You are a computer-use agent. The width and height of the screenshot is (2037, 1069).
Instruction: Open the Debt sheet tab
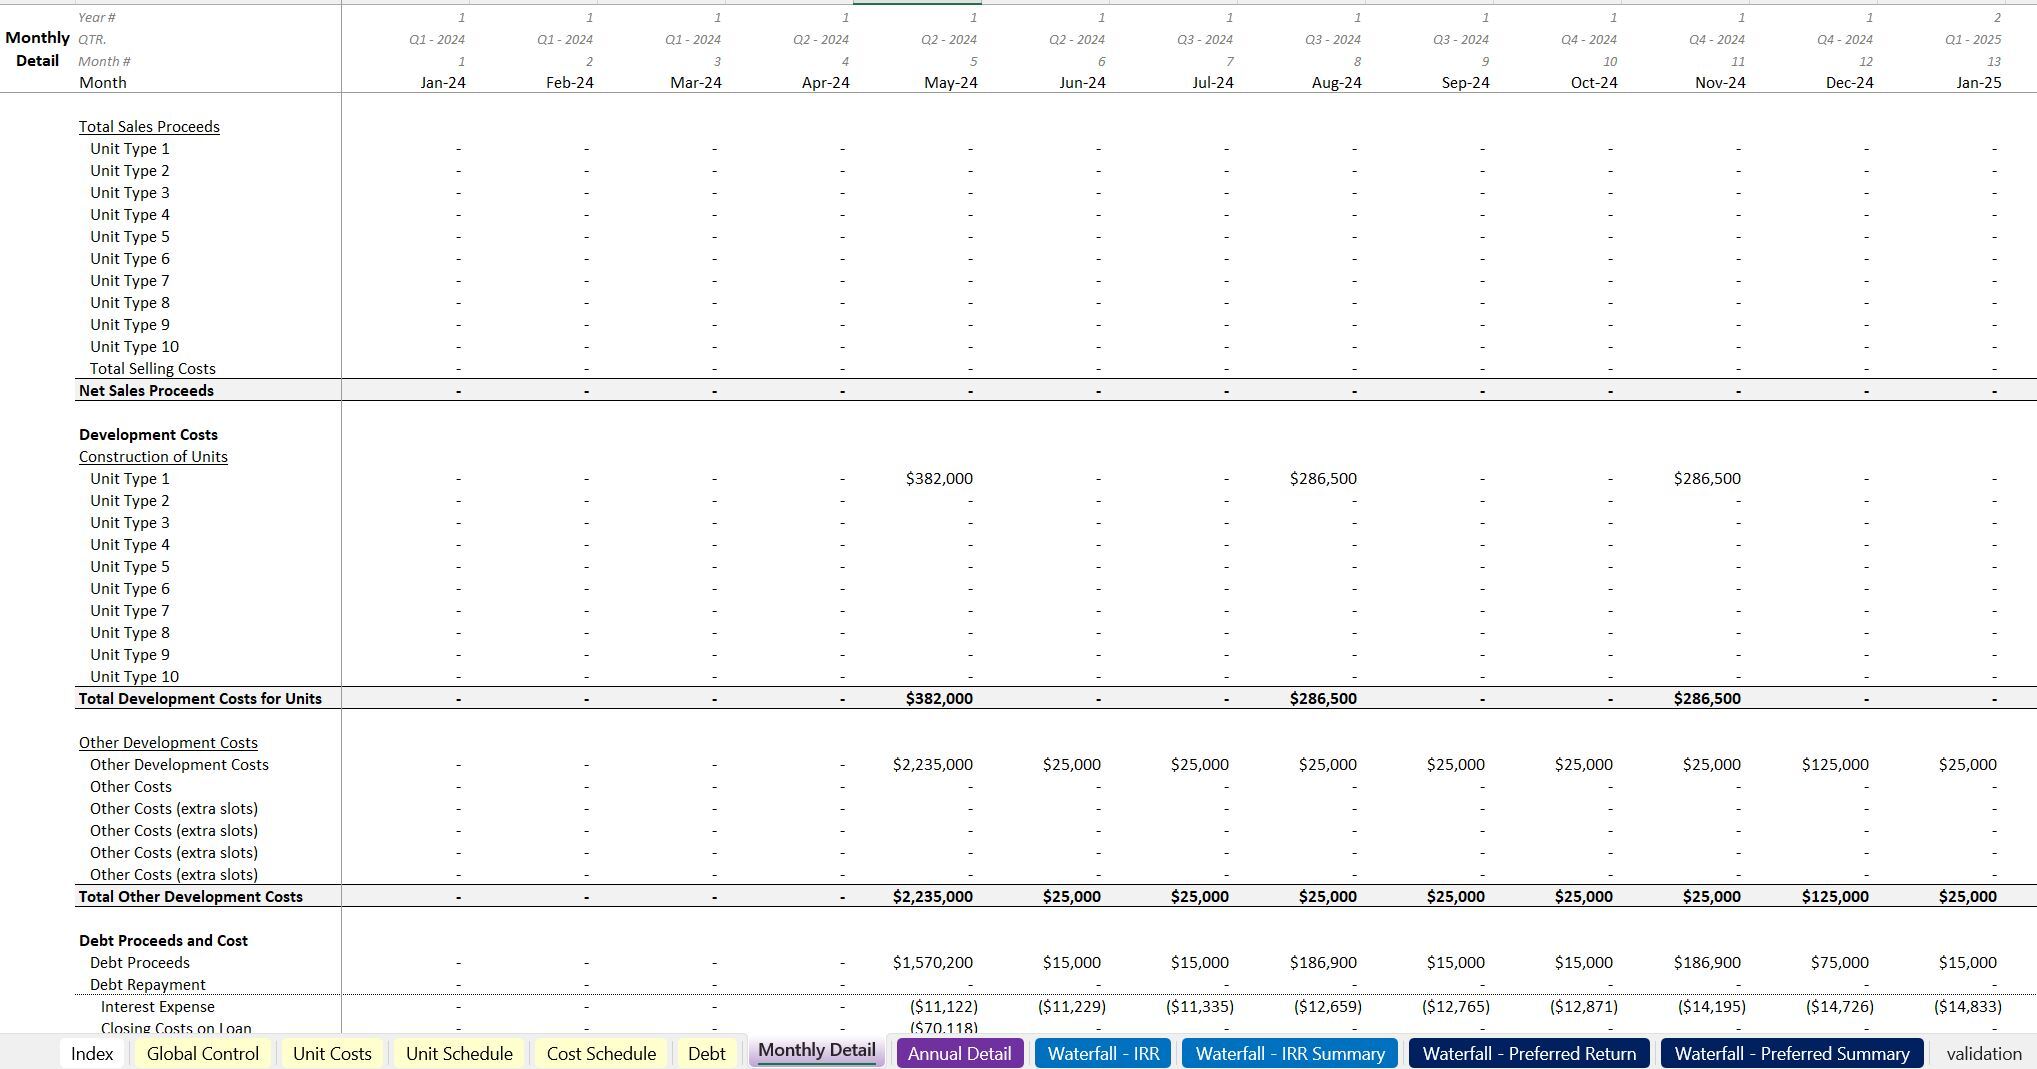707,1053
